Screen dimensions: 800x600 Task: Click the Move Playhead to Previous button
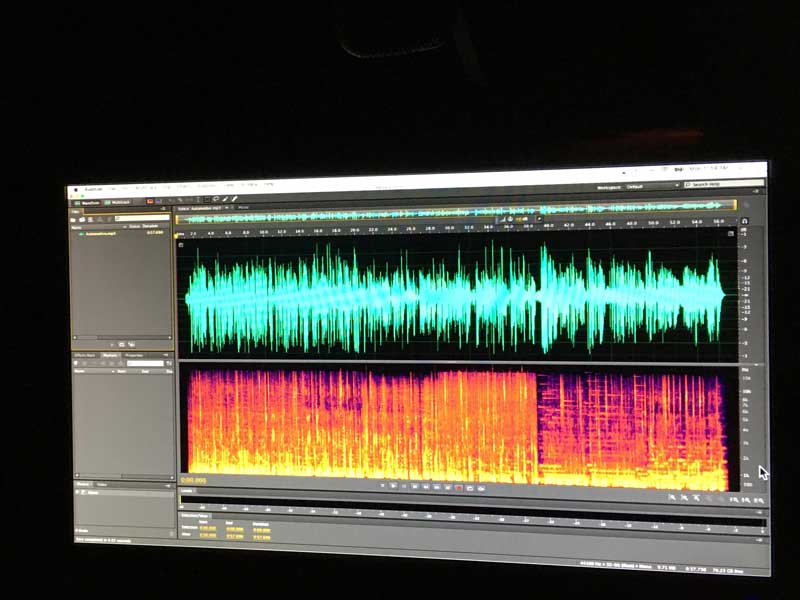pos(414,487)
